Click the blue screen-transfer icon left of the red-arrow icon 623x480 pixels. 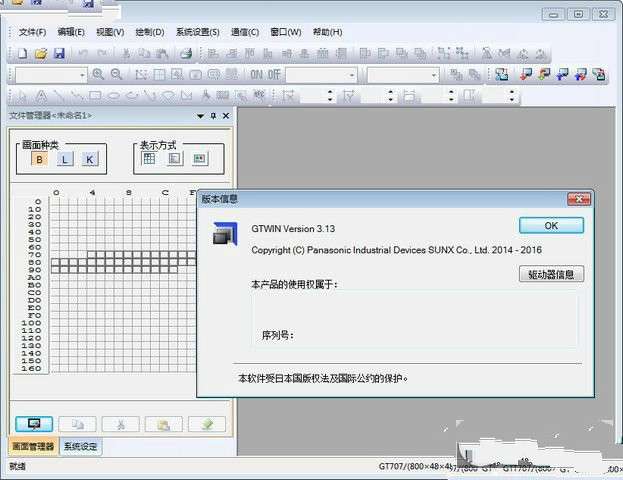501,74
